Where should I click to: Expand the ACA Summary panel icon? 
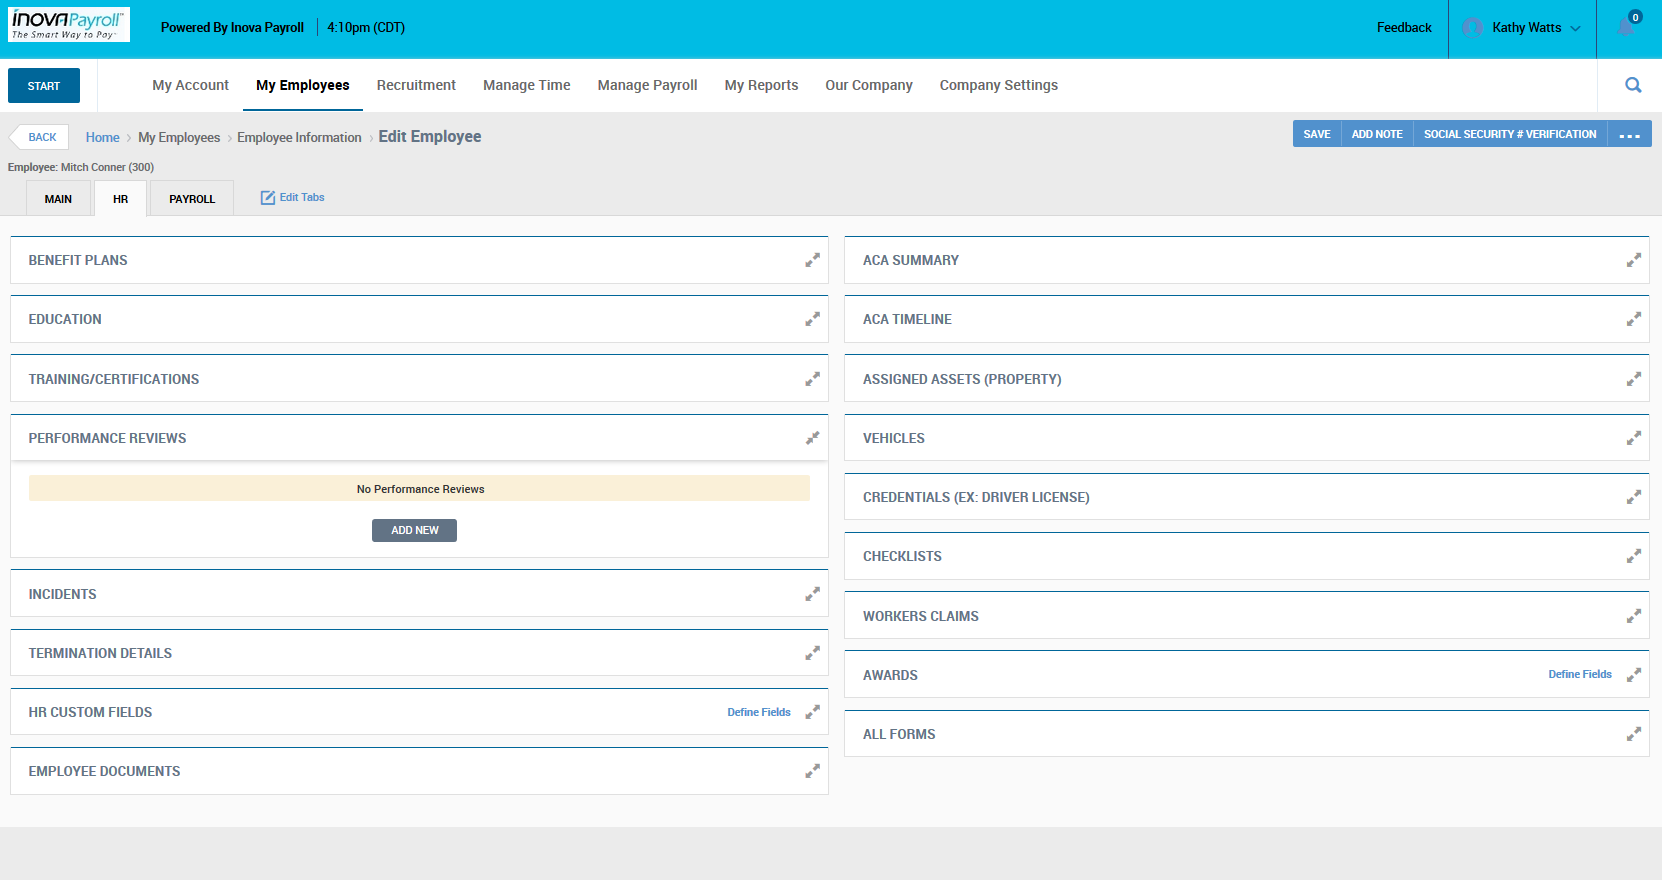(1633, 260)
